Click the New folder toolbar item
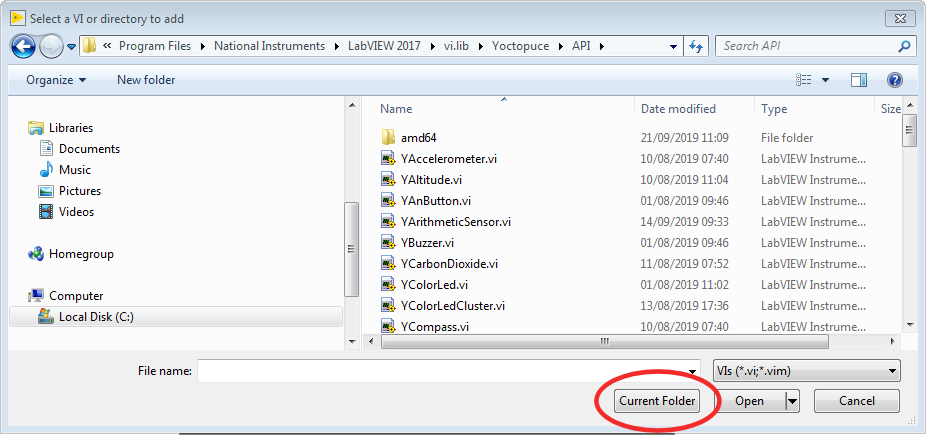926x435 pixels. point(145,80)
